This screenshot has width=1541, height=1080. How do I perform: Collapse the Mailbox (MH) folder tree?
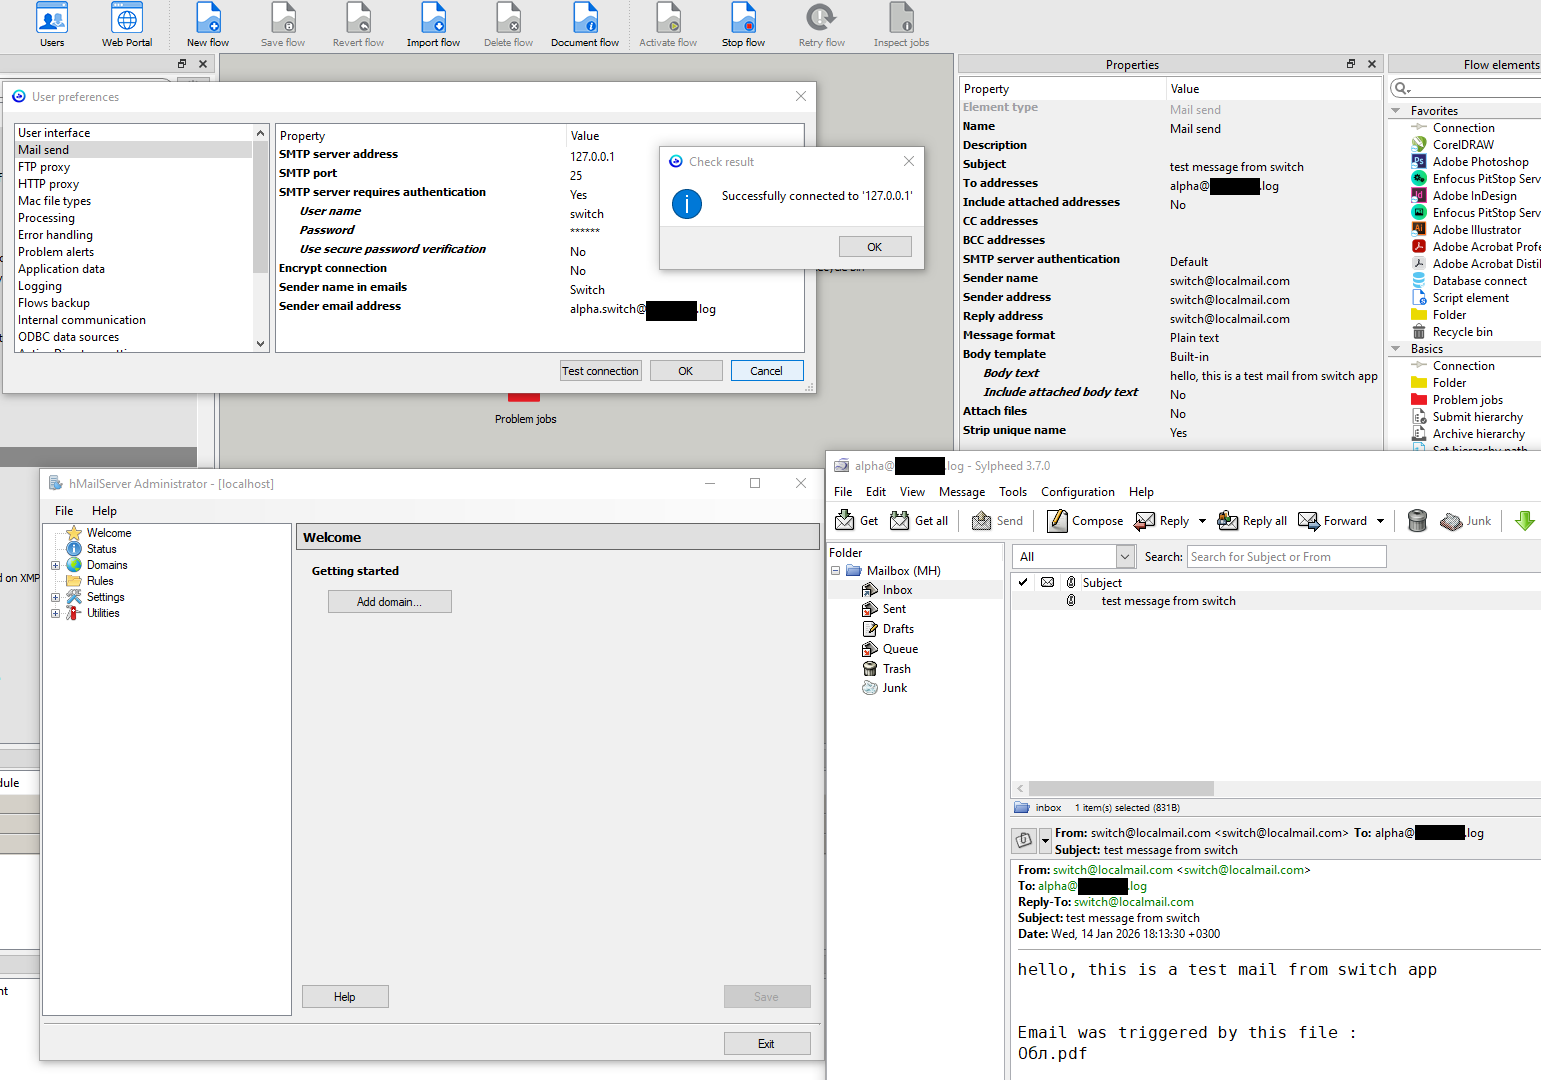836,571
